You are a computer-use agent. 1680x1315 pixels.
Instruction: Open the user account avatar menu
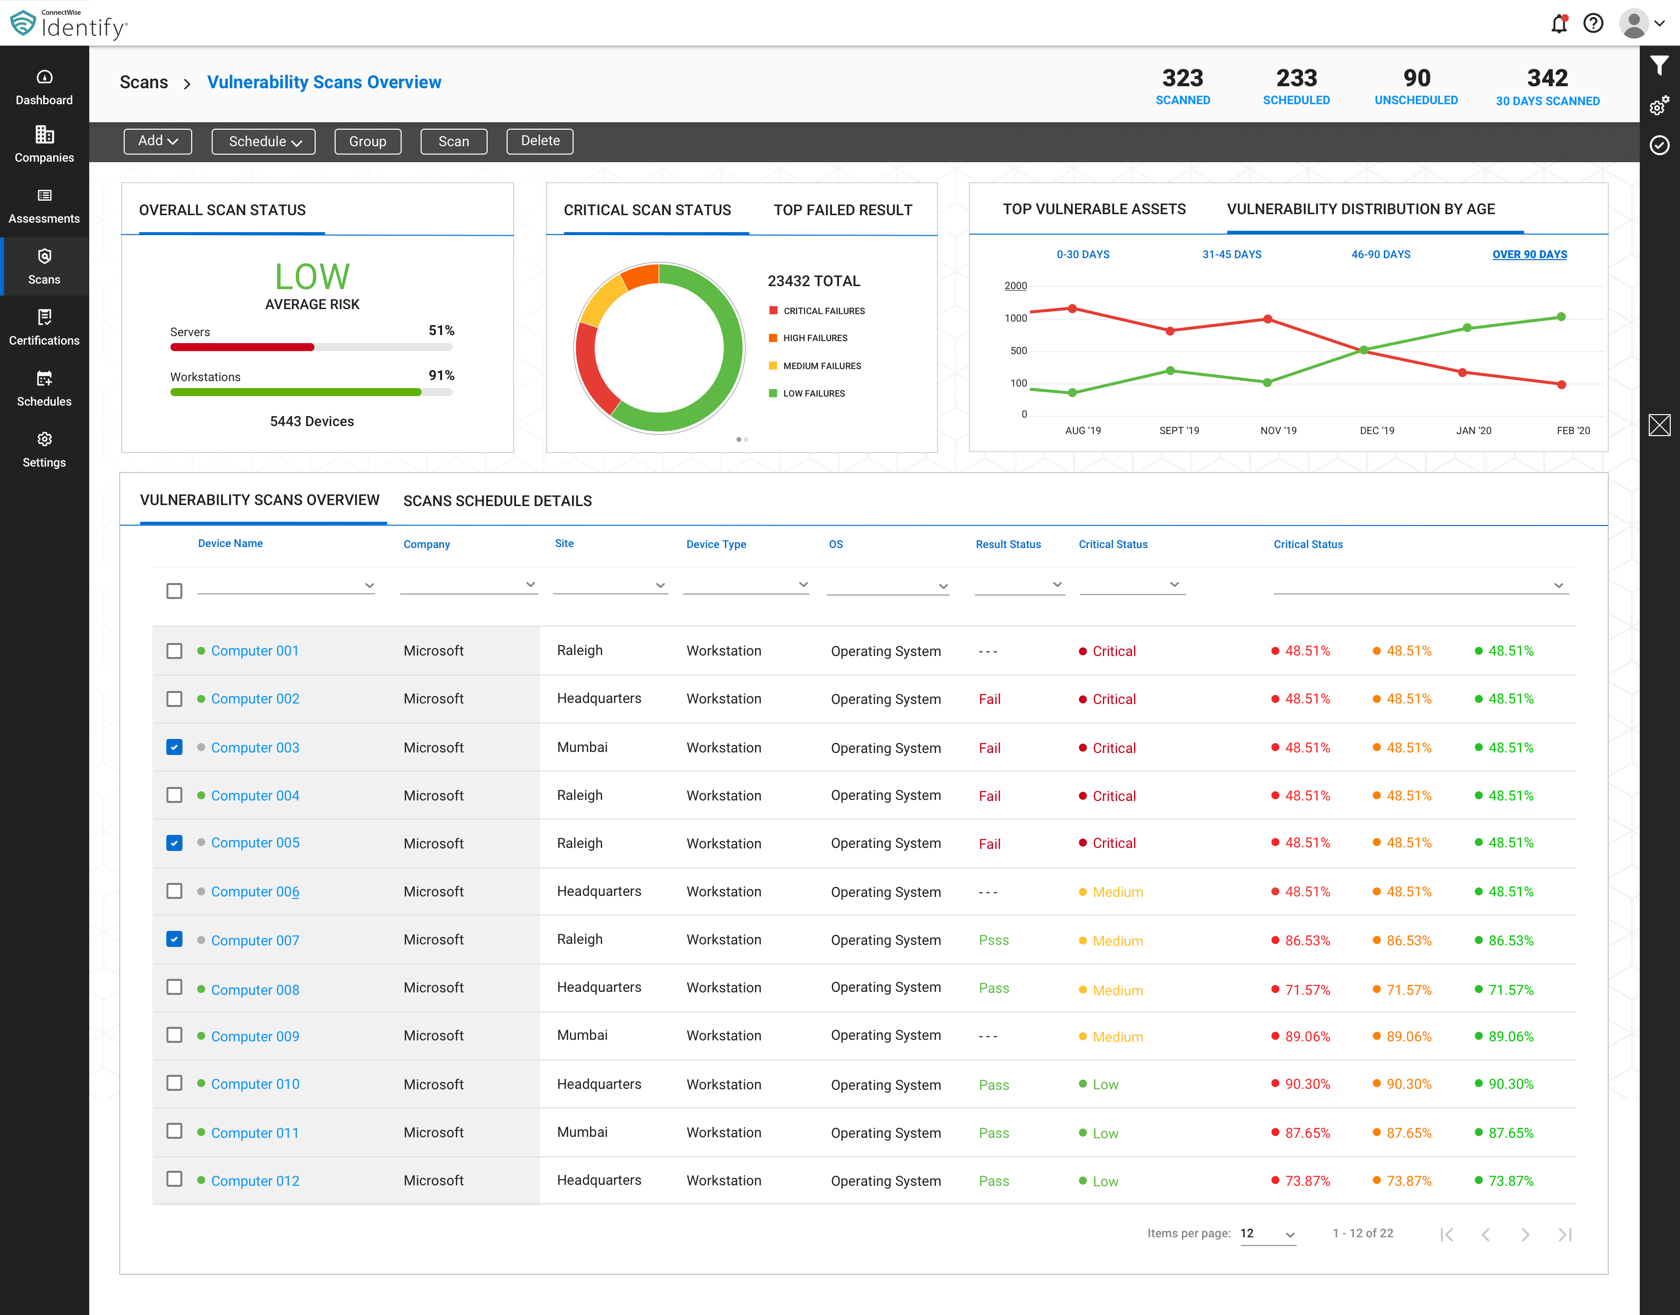[1643, 23]
